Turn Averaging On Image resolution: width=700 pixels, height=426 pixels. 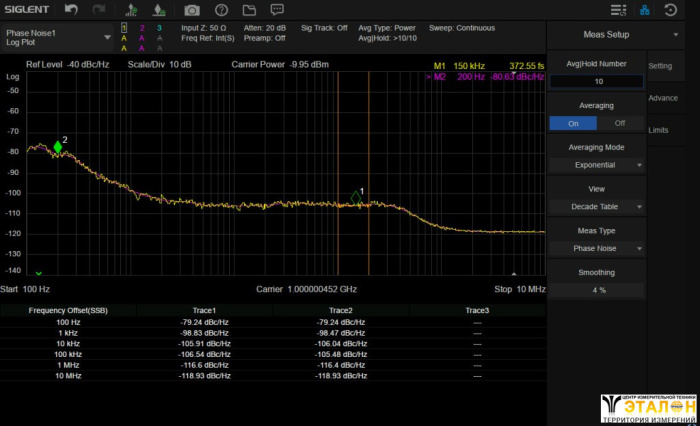572,123
